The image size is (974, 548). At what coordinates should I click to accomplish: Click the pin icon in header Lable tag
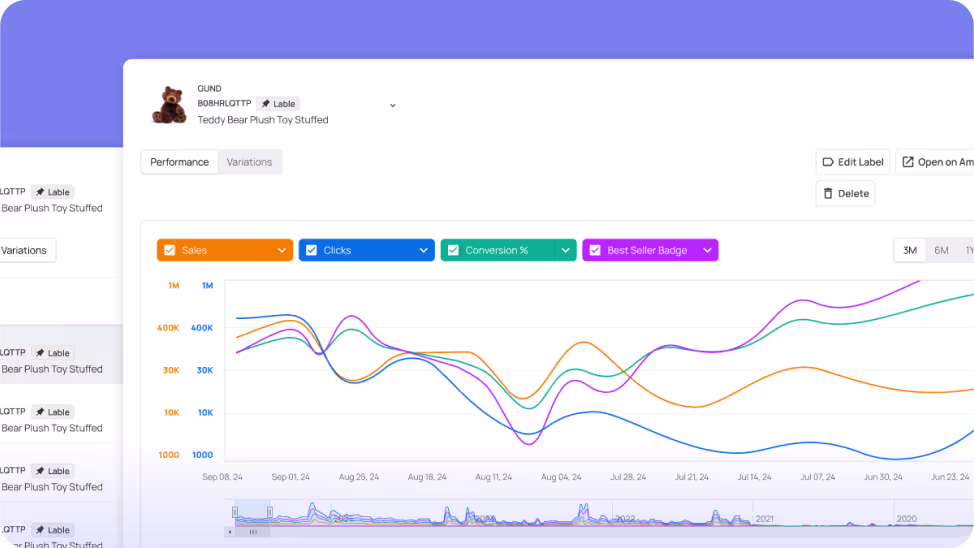(x=266, y=104)
